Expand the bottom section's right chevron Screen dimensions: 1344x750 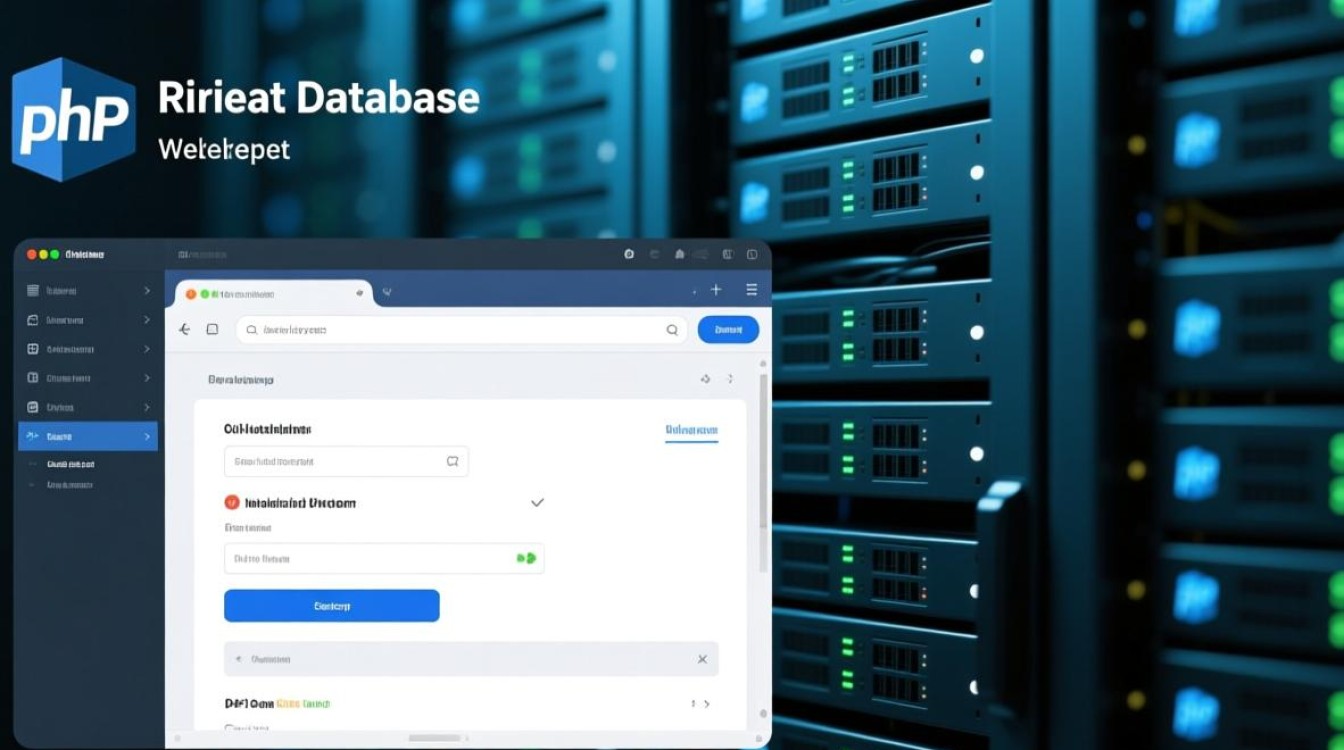point(707,704)
